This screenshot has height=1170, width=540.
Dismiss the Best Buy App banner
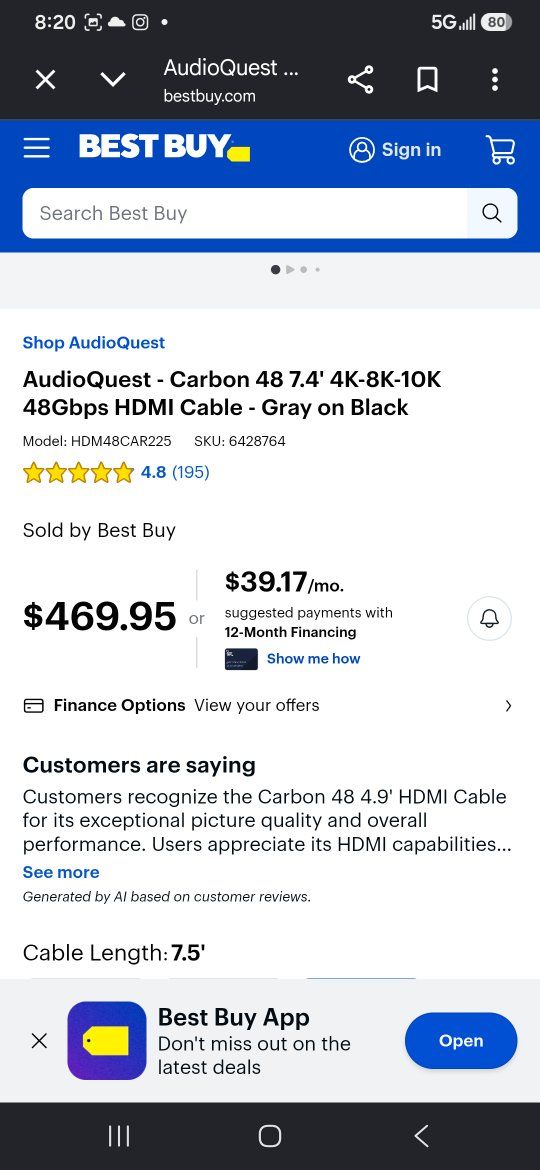coord(40,1041)
